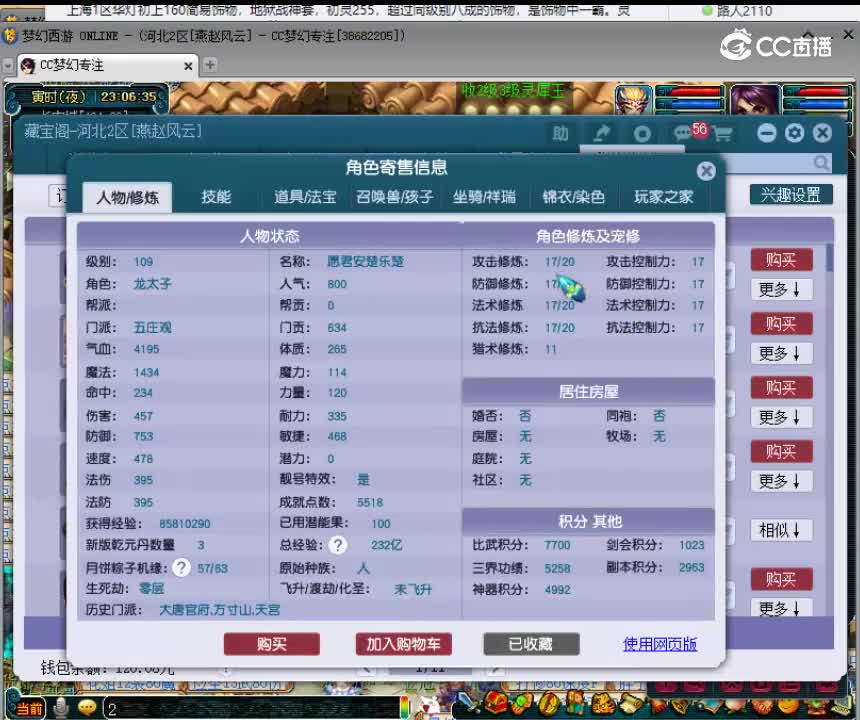The height and width of the screenshot is (720, 860).
Task: Close the CC梦幻专注 browser tab
Action: point(188,66)
